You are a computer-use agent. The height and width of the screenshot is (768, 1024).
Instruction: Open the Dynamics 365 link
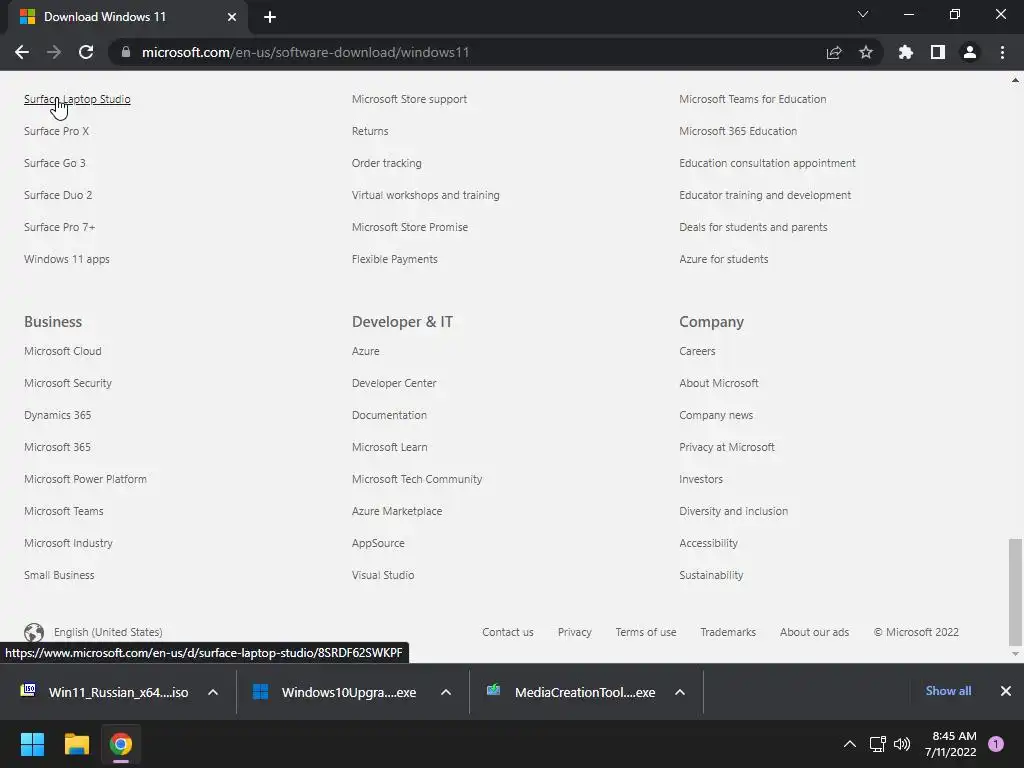[x=57, y=415]
